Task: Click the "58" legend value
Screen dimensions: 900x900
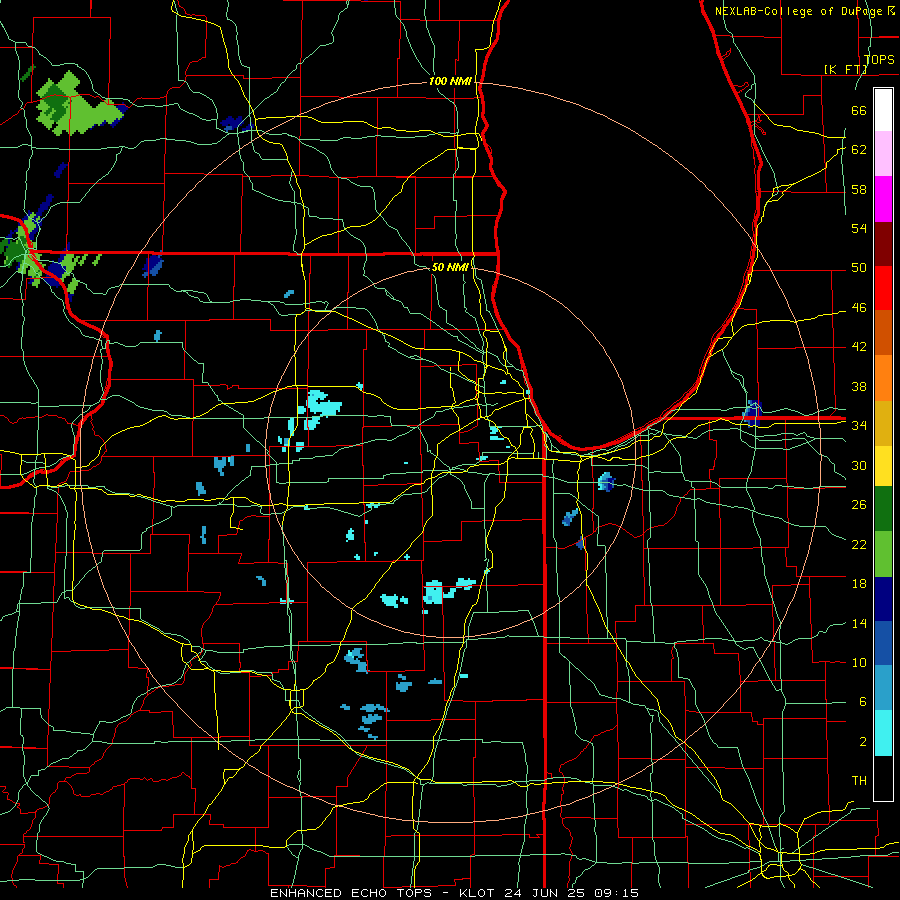Action: pos(859,189)
